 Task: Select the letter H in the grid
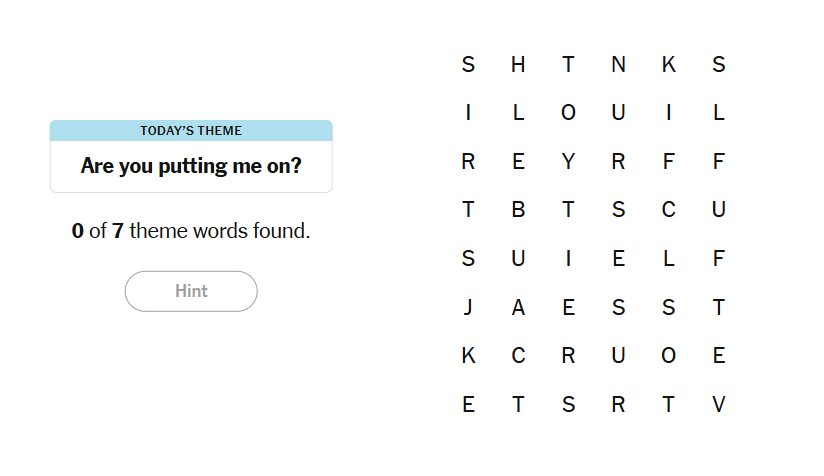[518, 65]
